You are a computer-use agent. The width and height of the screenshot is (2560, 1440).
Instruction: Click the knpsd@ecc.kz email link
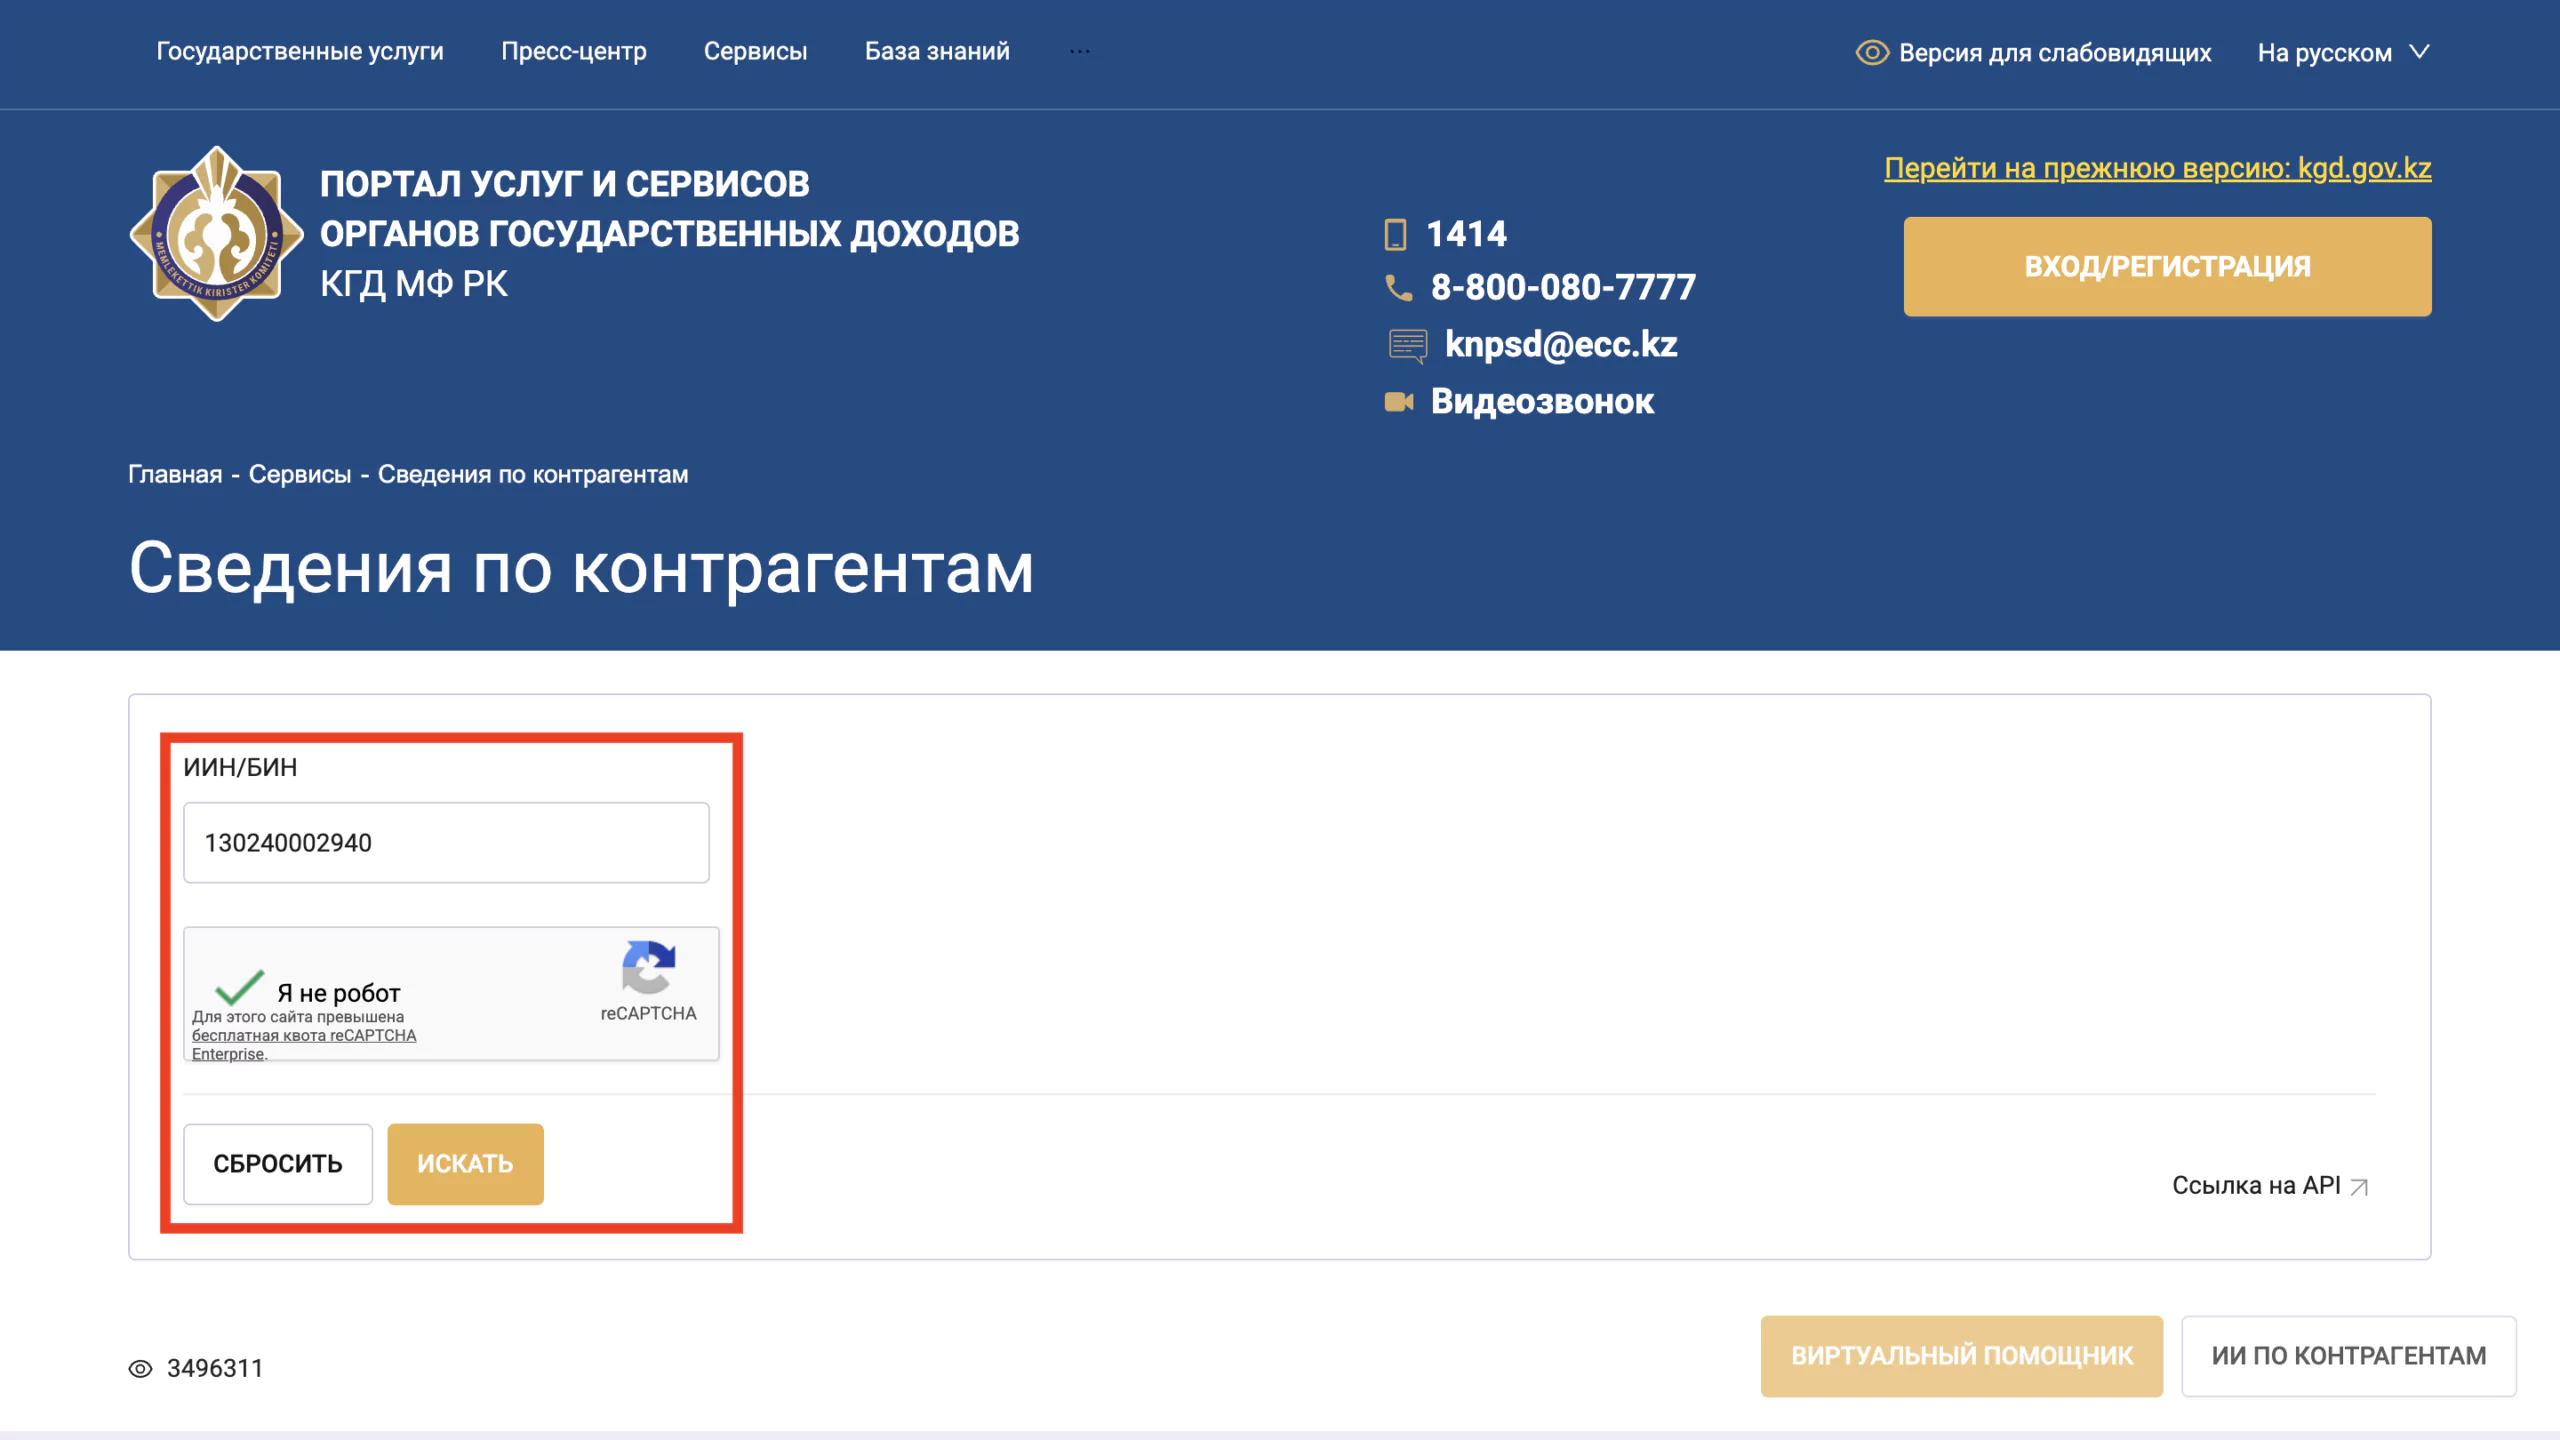[x=1561, y=345]
